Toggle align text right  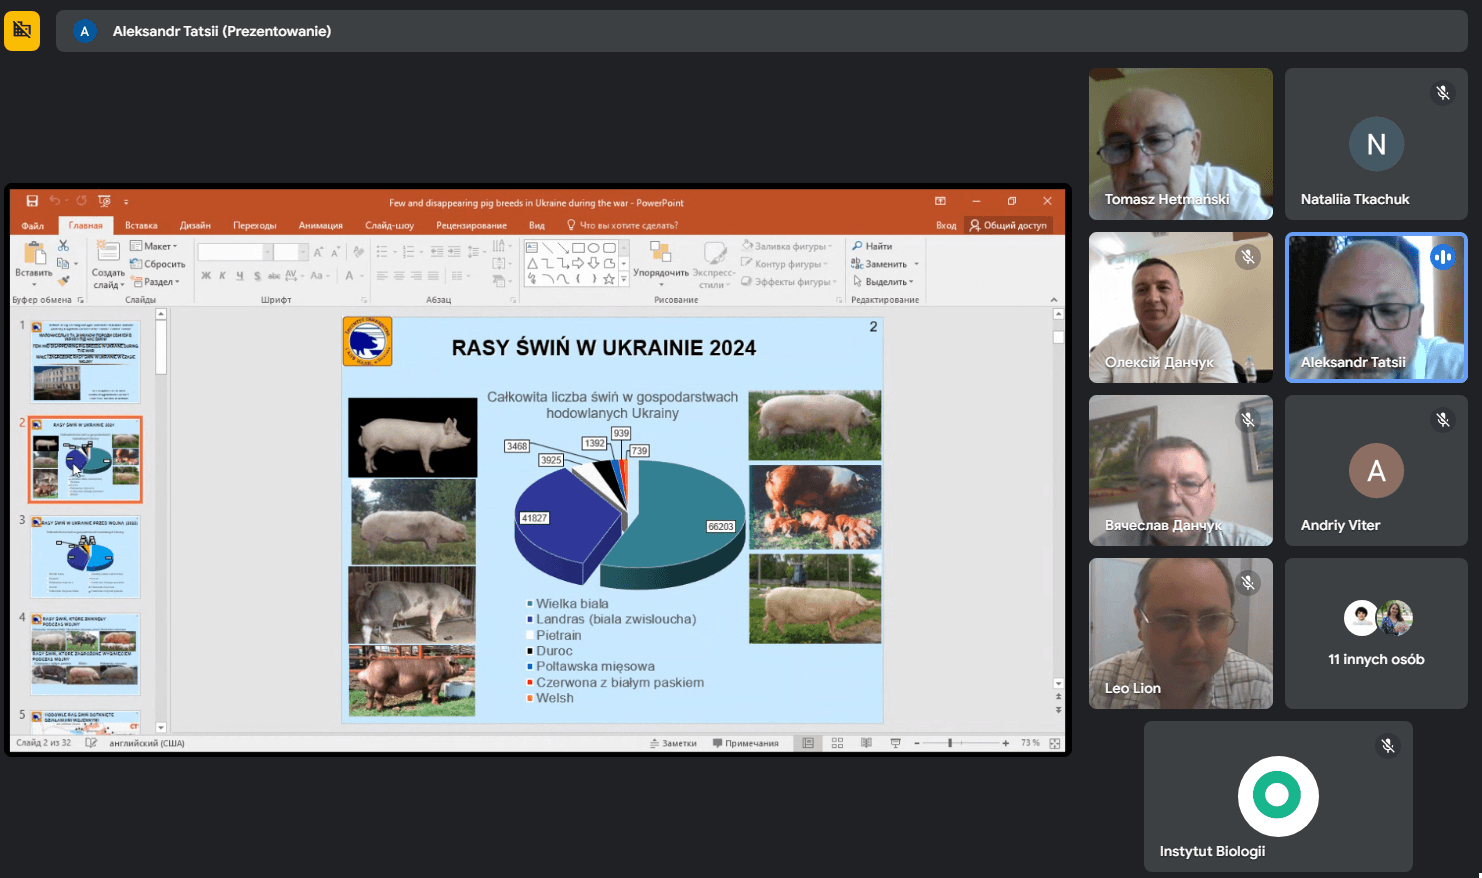coord(416,276)
